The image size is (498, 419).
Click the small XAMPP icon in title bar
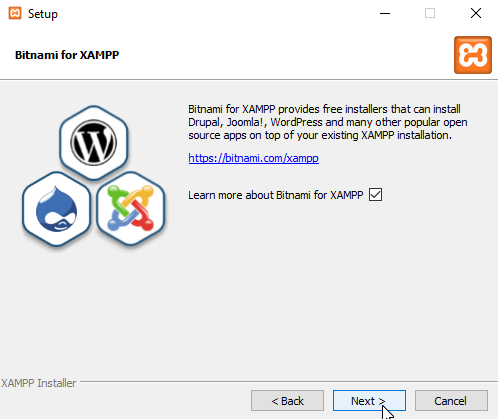(15, 13)
